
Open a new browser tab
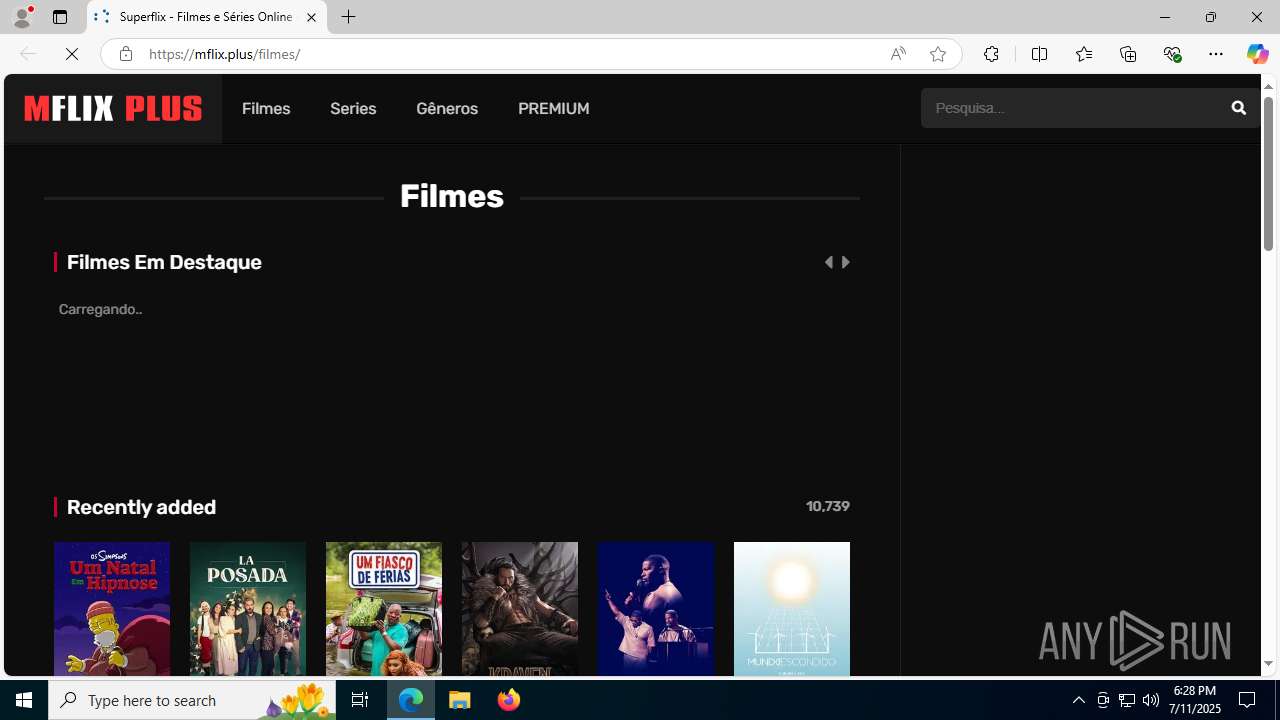[x=348, y=17]
